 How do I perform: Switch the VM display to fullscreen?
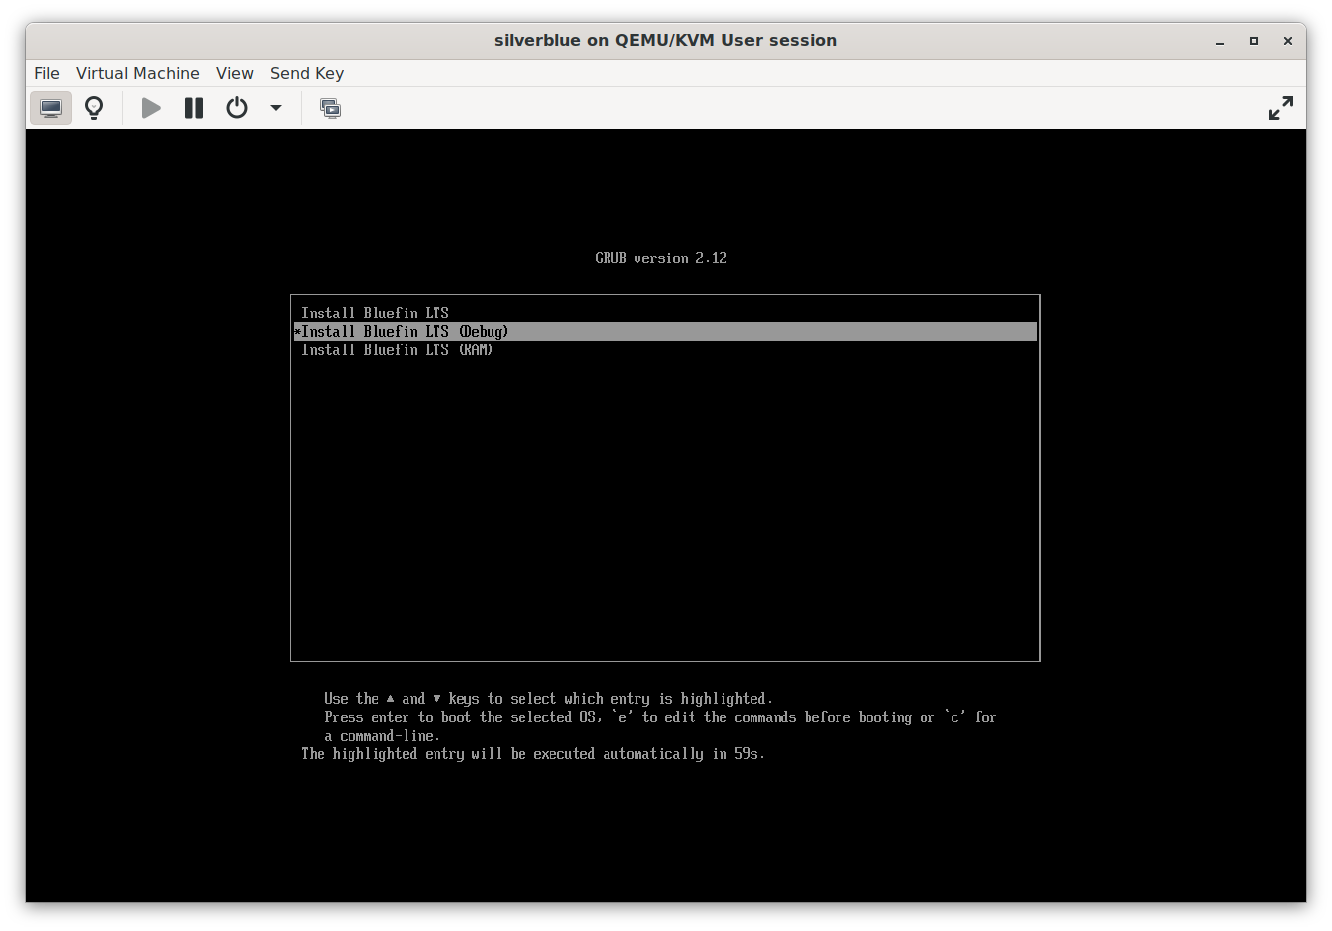tap(1281, 108)
